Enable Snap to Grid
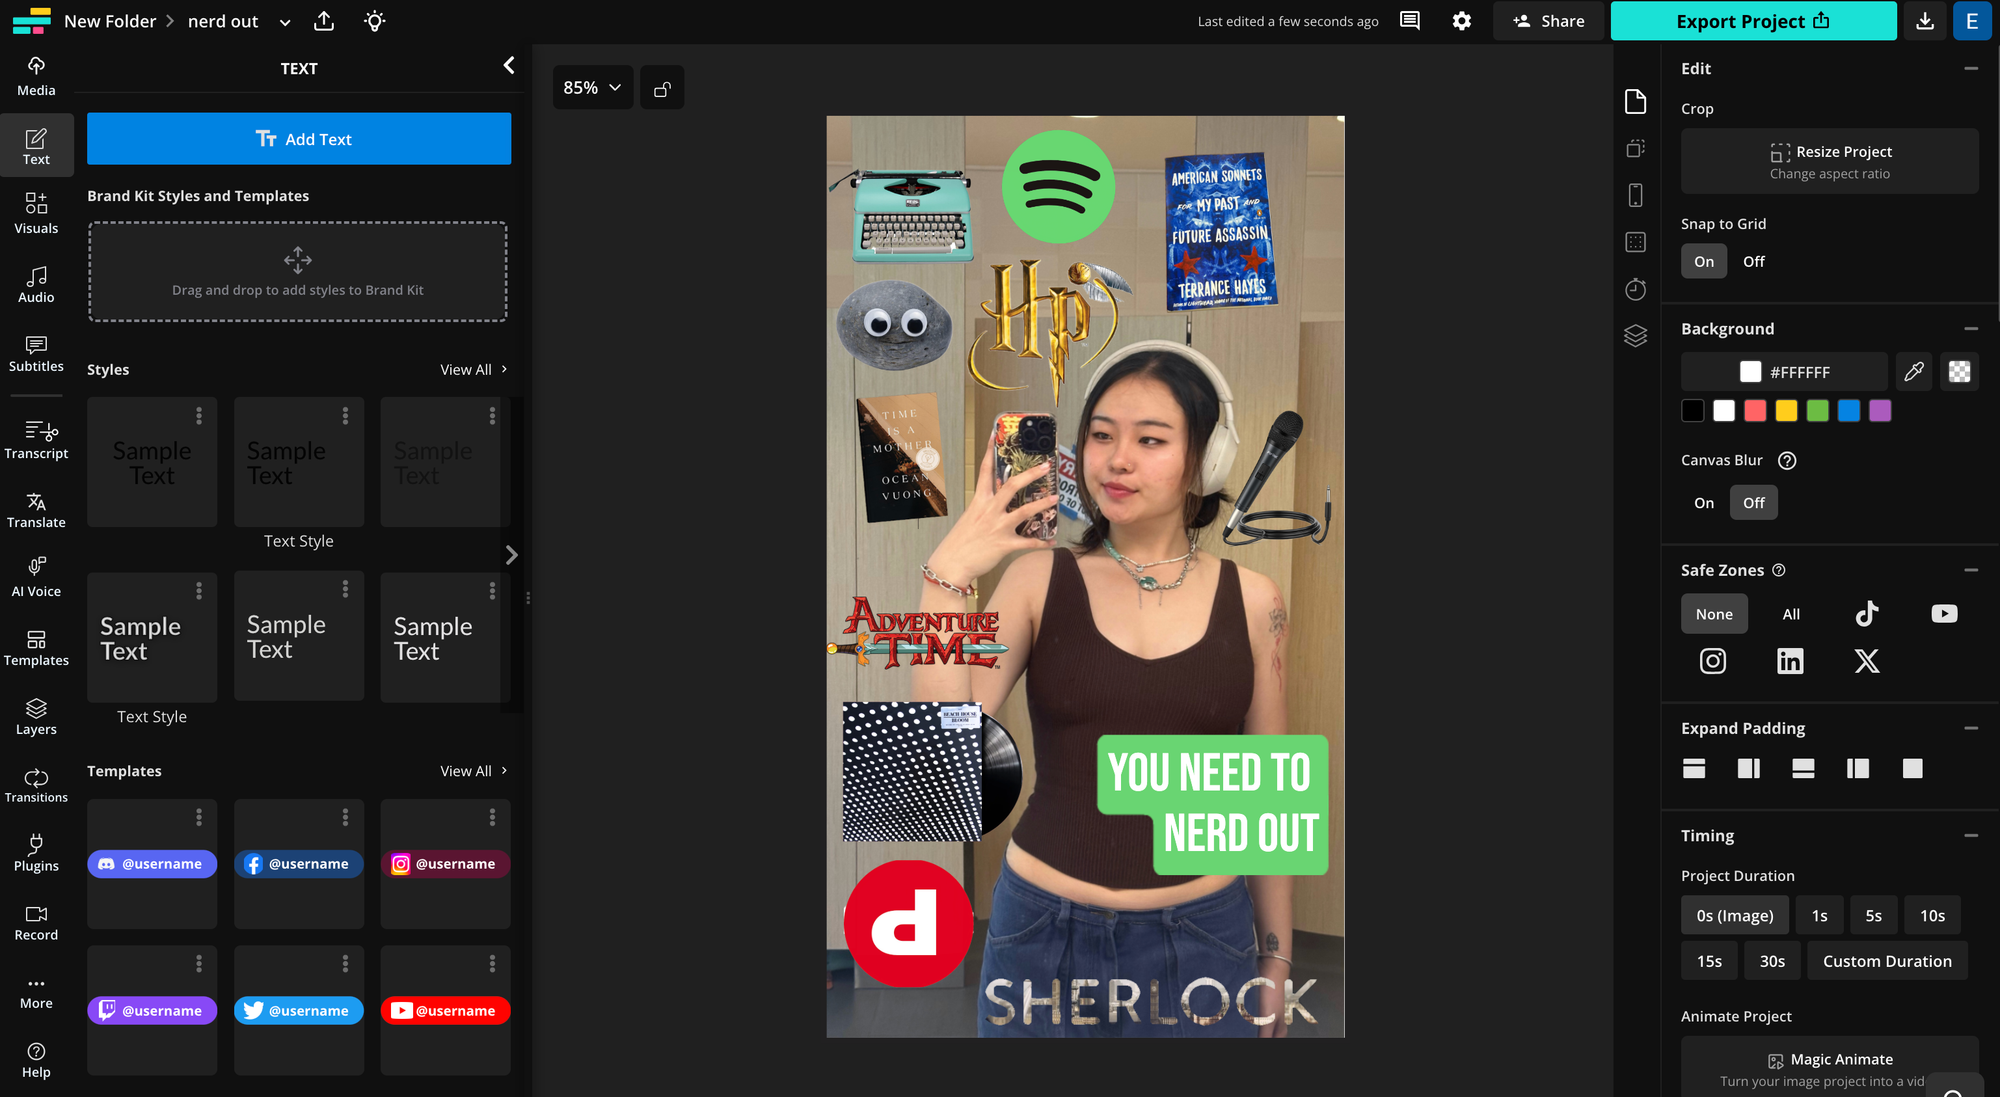This screenshot has width=2000, height=1097. [1703, 261]
